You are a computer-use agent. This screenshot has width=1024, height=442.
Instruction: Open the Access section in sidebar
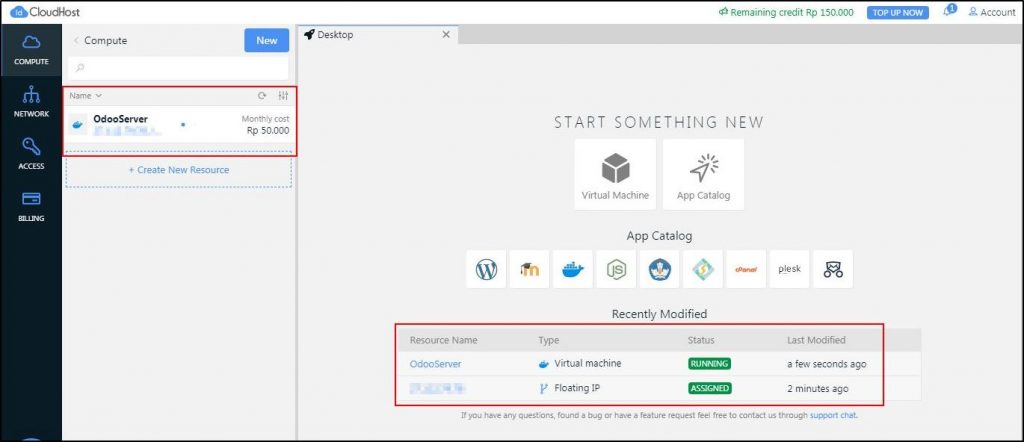pos(31,154)
